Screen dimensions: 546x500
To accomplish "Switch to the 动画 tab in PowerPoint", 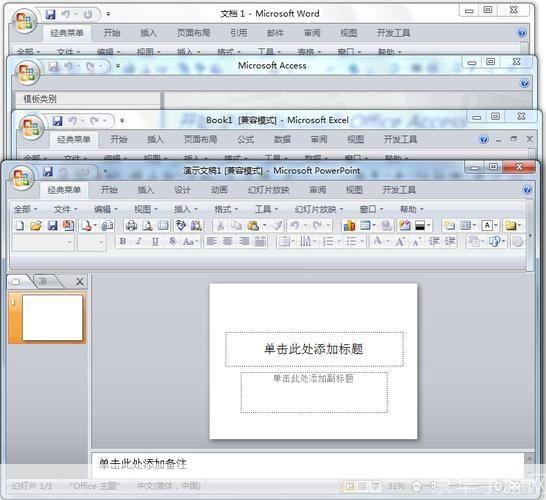I will pyautogui.click(x=219, y=190).
